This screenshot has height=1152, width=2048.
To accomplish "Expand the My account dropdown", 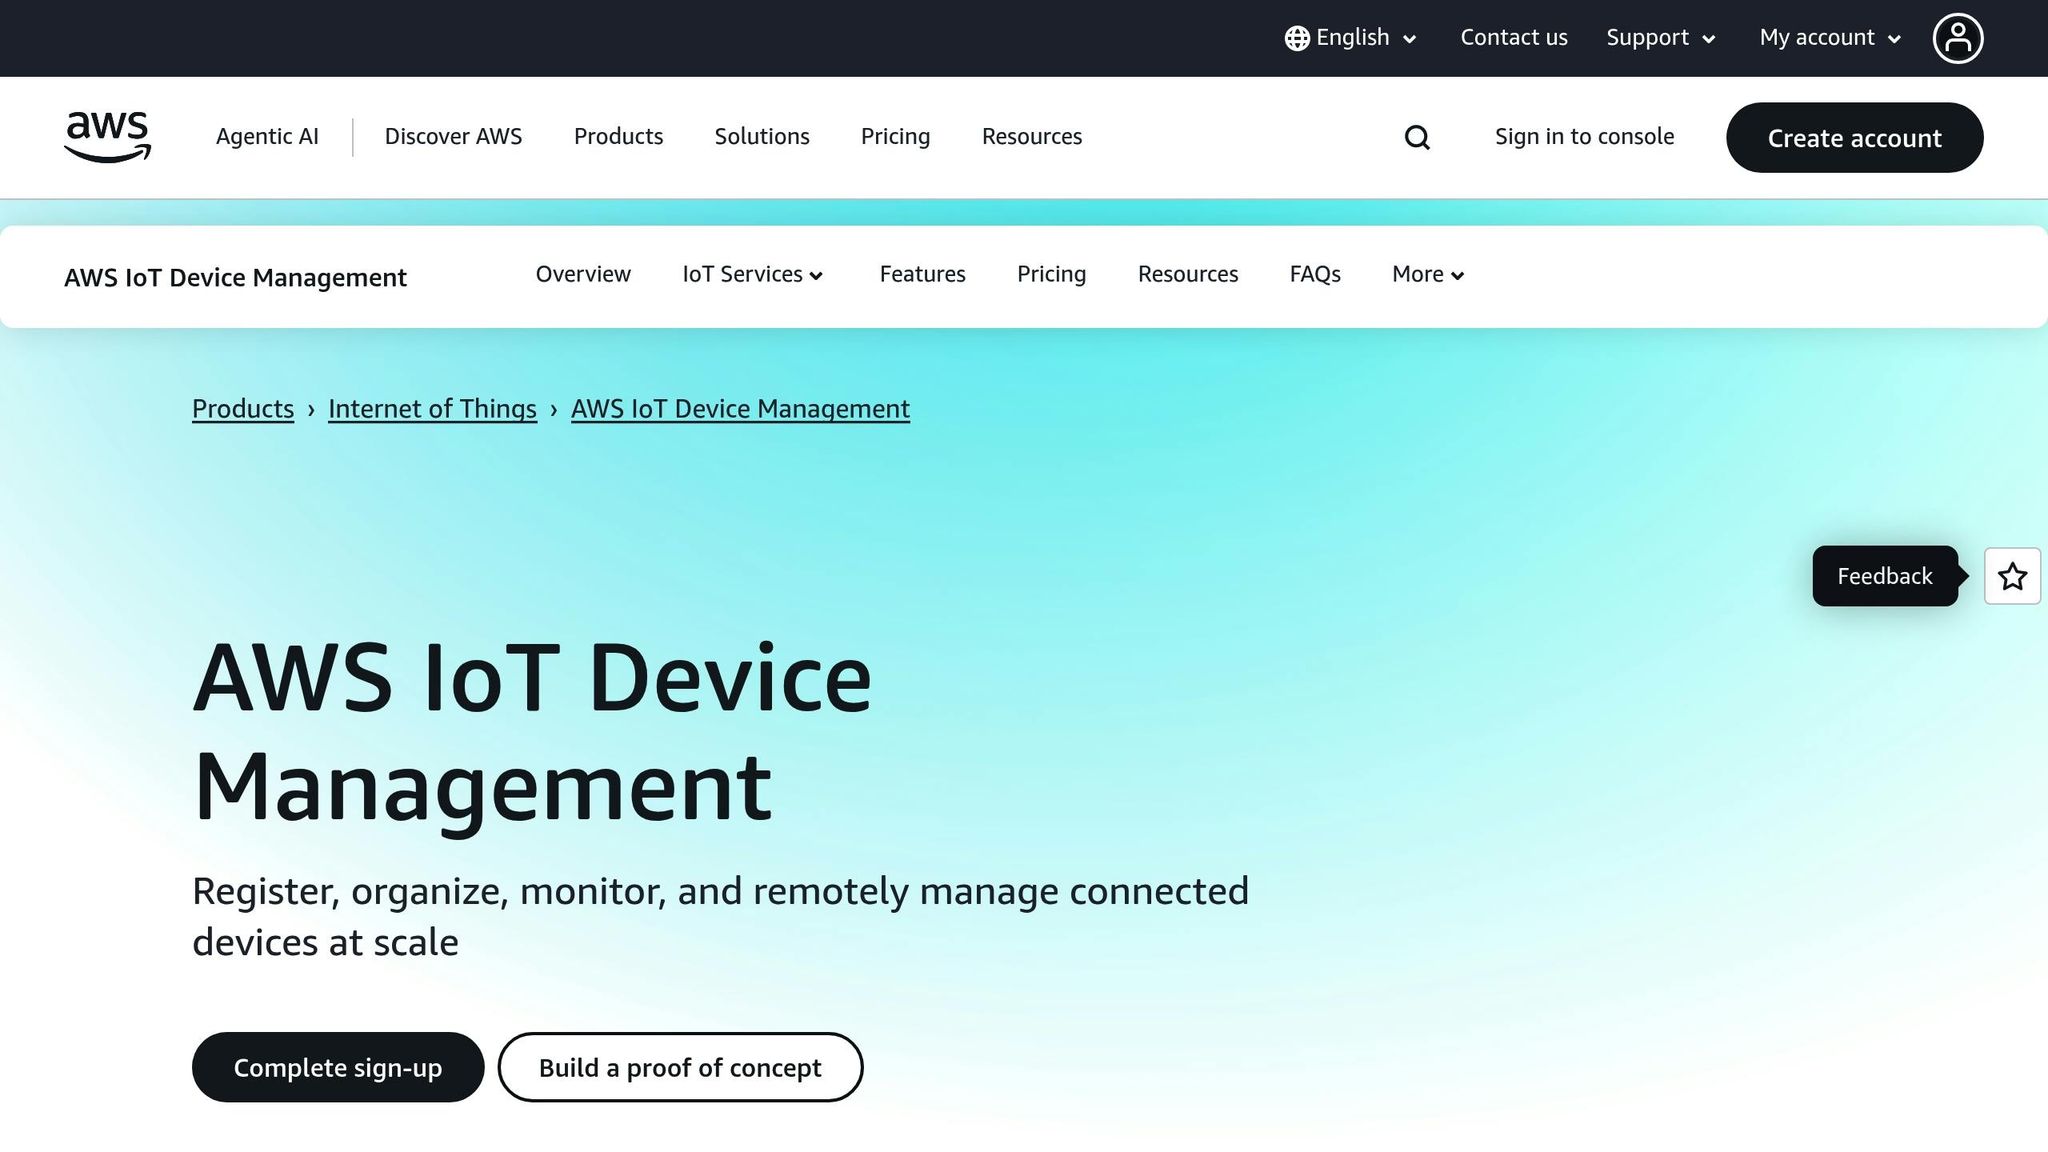I will pos(1830,38).
